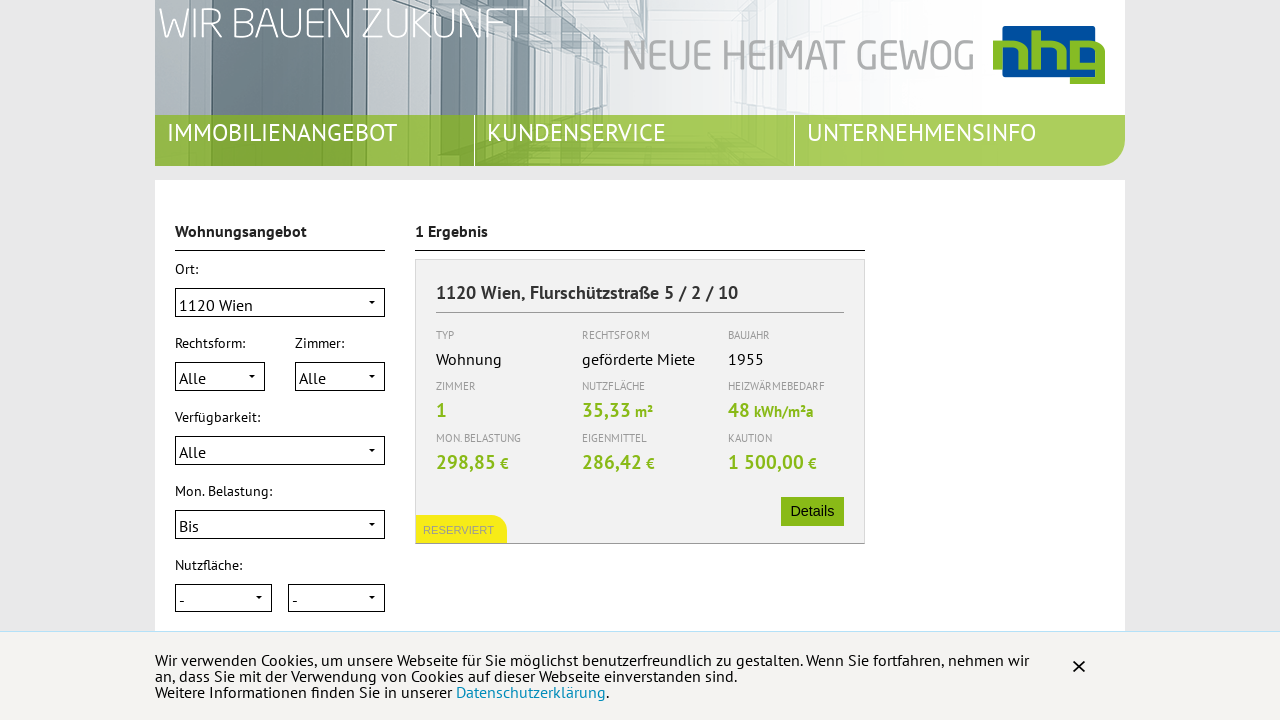Open the Immobilienangebot menu
This screenshot has height=720, width=1280.
click(282, 133)
